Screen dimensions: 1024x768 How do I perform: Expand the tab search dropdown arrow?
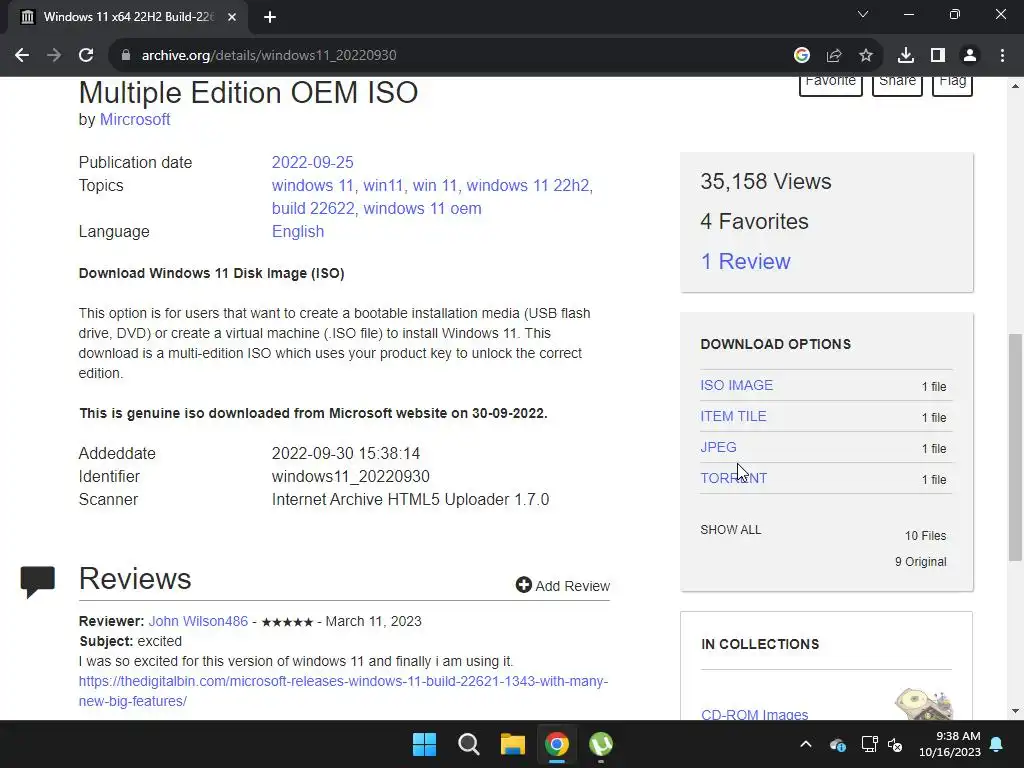(863, 14)
